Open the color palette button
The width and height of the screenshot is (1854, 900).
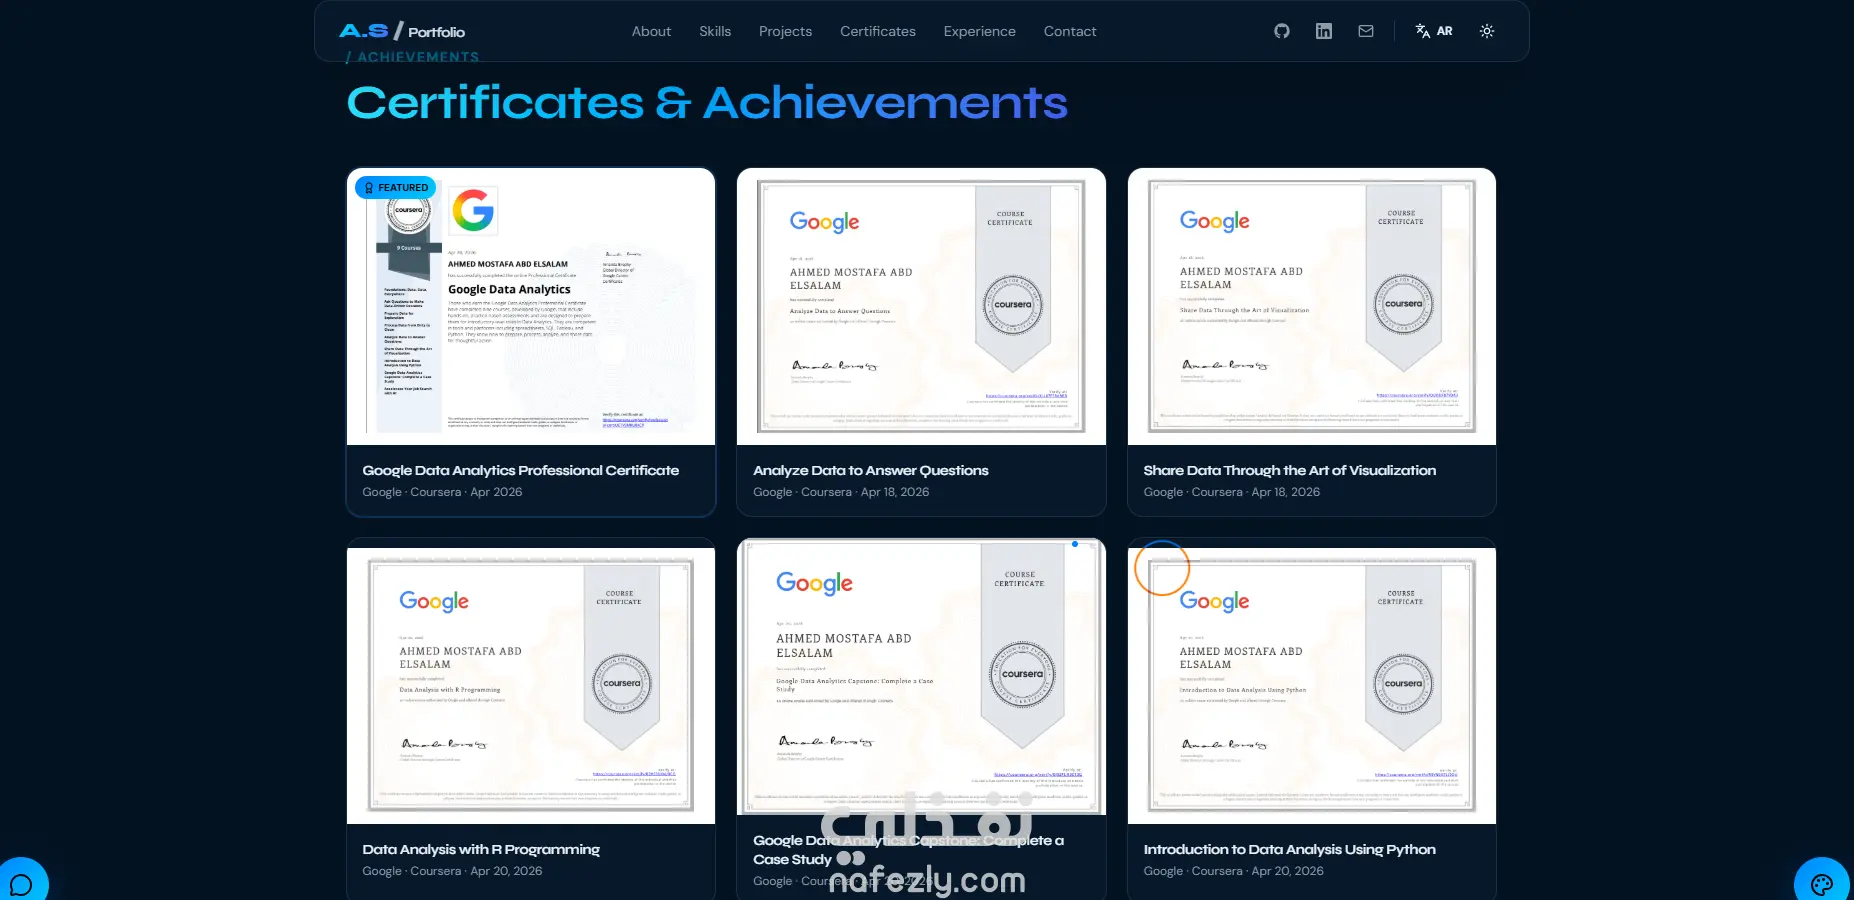tap(1822, 884)
